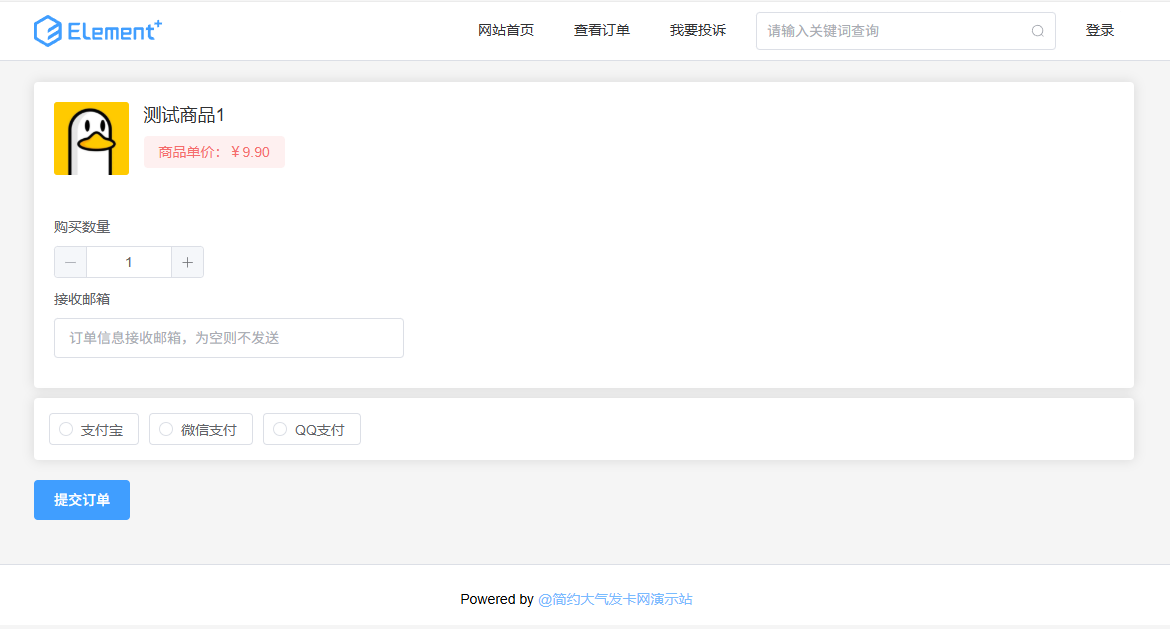The width and height of the screenshot is (1170, 629).
Task: Click the 测试商品1 product title
Action: tap(184, 115)
